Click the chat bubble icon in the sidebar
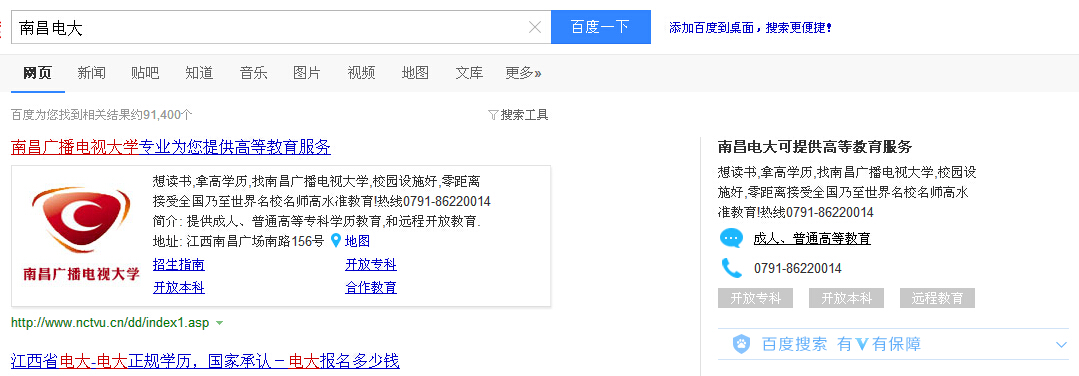 click(x=731, y=238)
